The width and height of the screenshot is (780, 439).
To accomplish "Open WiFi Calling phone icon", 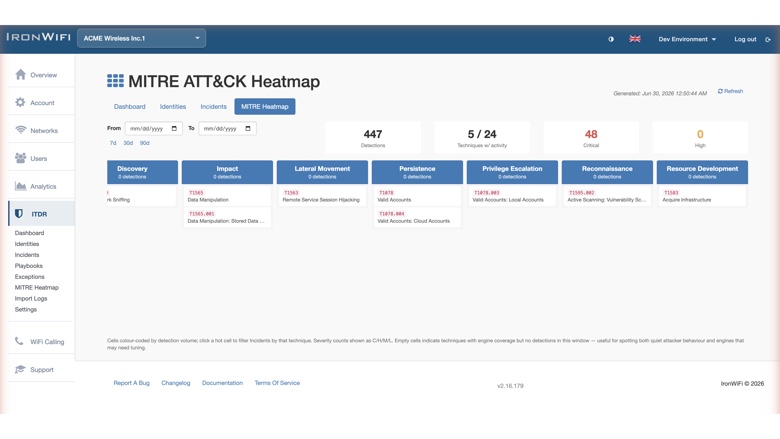I will 19,342.
